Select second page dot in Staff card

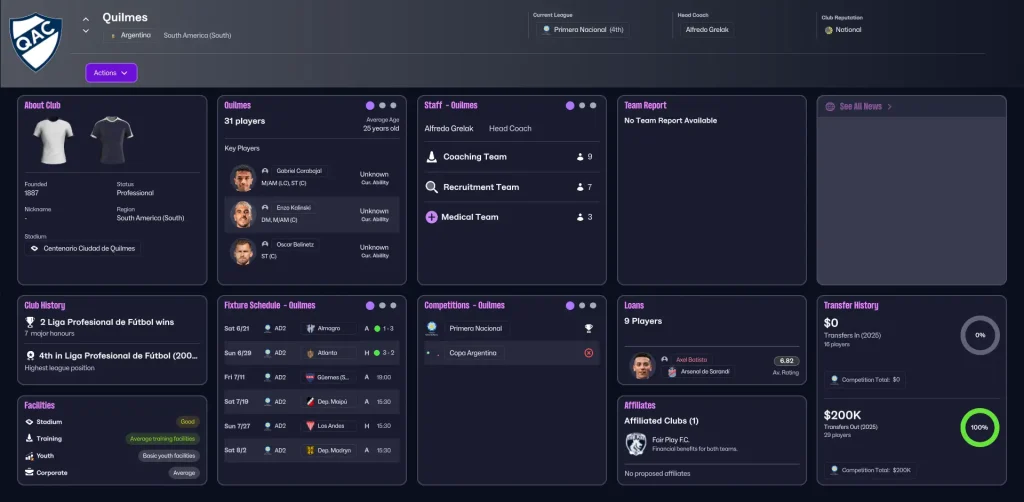coord(583,106)
